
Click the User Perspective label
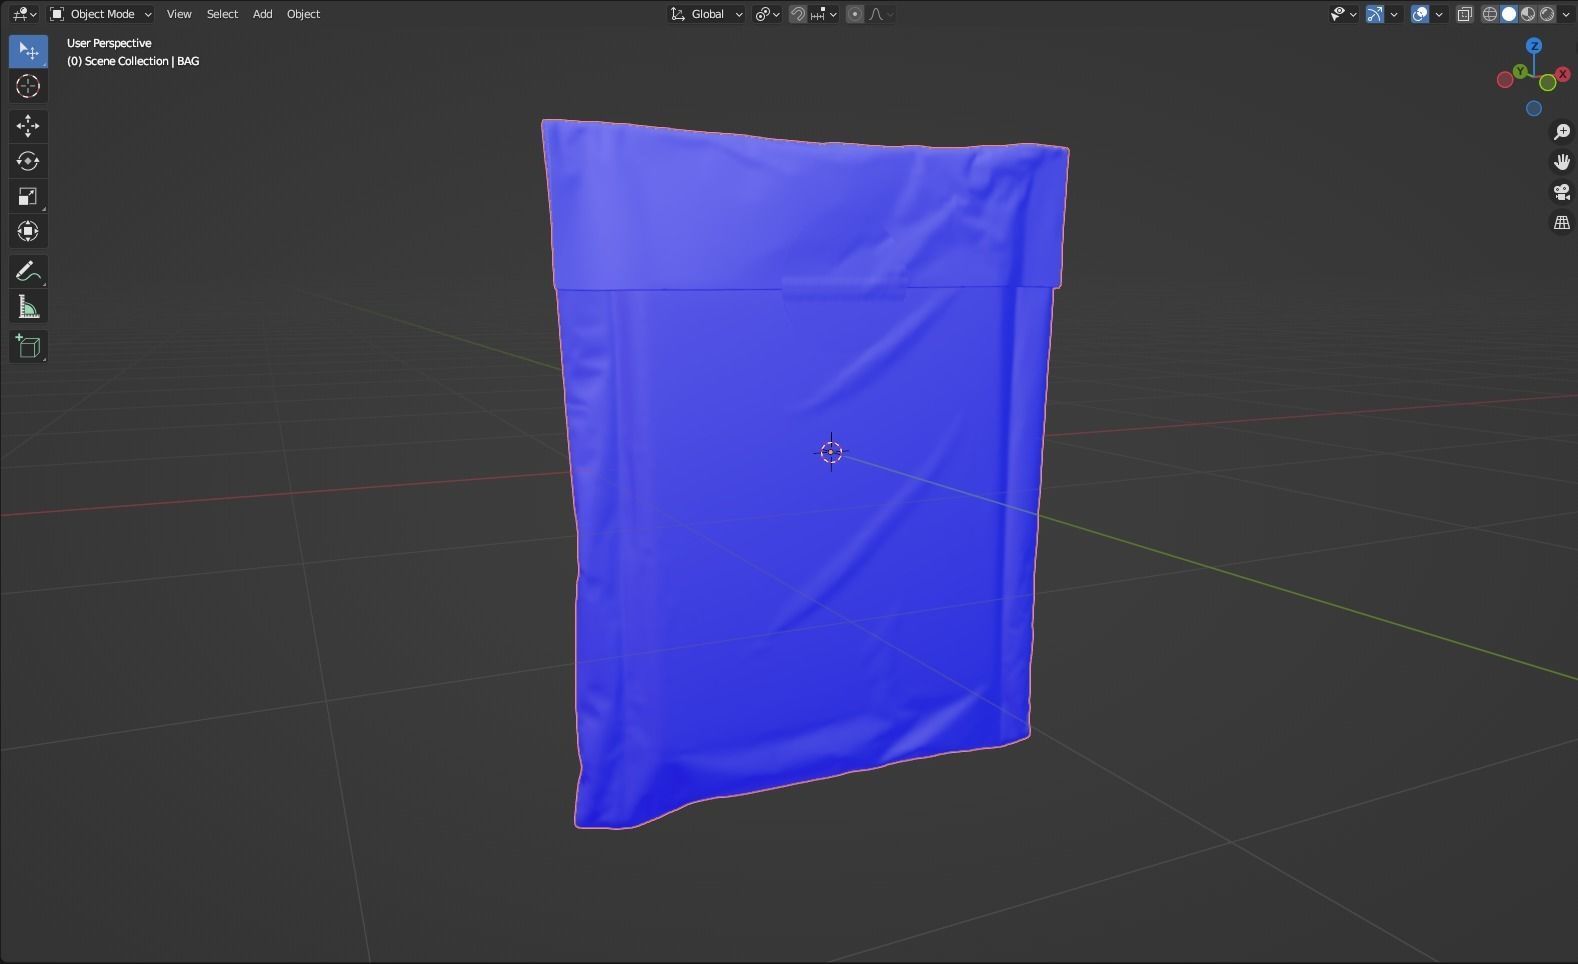[x=109, y=43]
